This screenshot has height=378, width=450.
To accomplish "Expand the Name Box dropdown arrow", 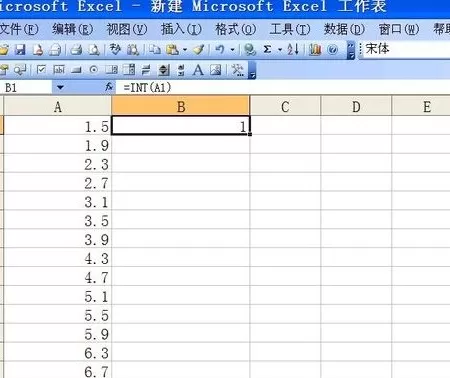I will [x=60, y=88].
